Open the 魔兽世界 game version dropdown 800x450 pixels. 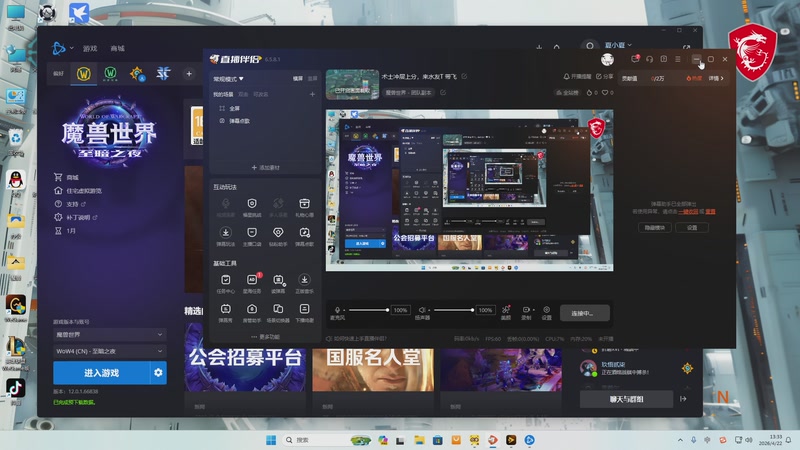coord(110,335)
